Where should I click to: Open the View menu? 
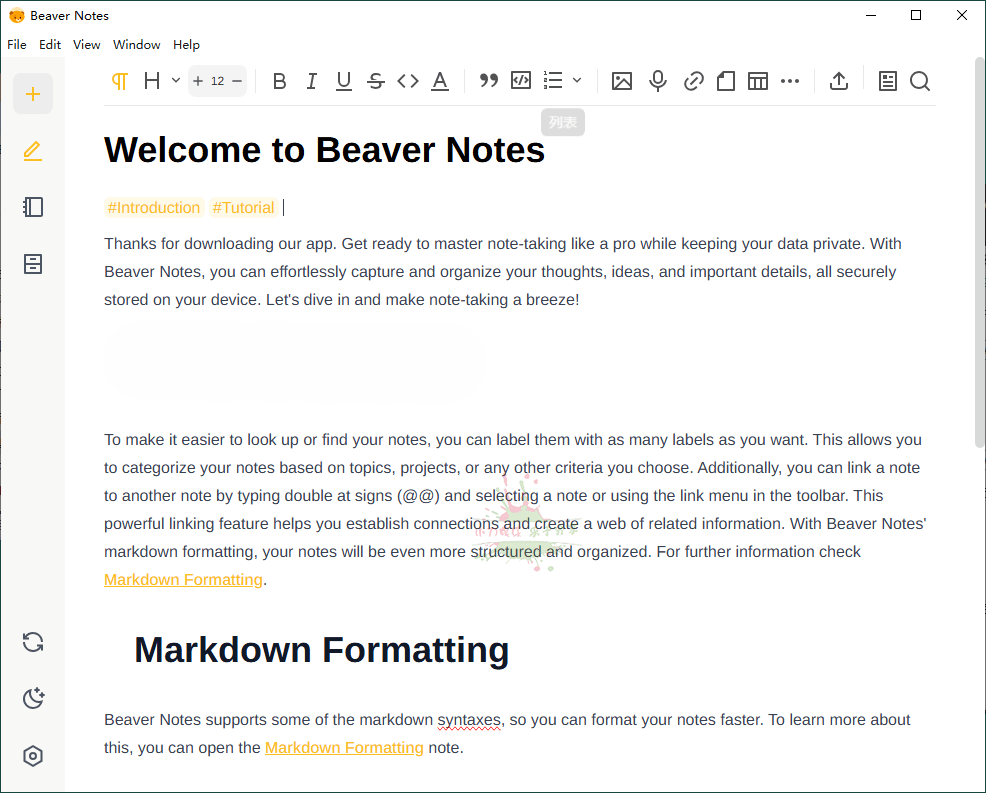pyautogui.click(x=86, y=45)
